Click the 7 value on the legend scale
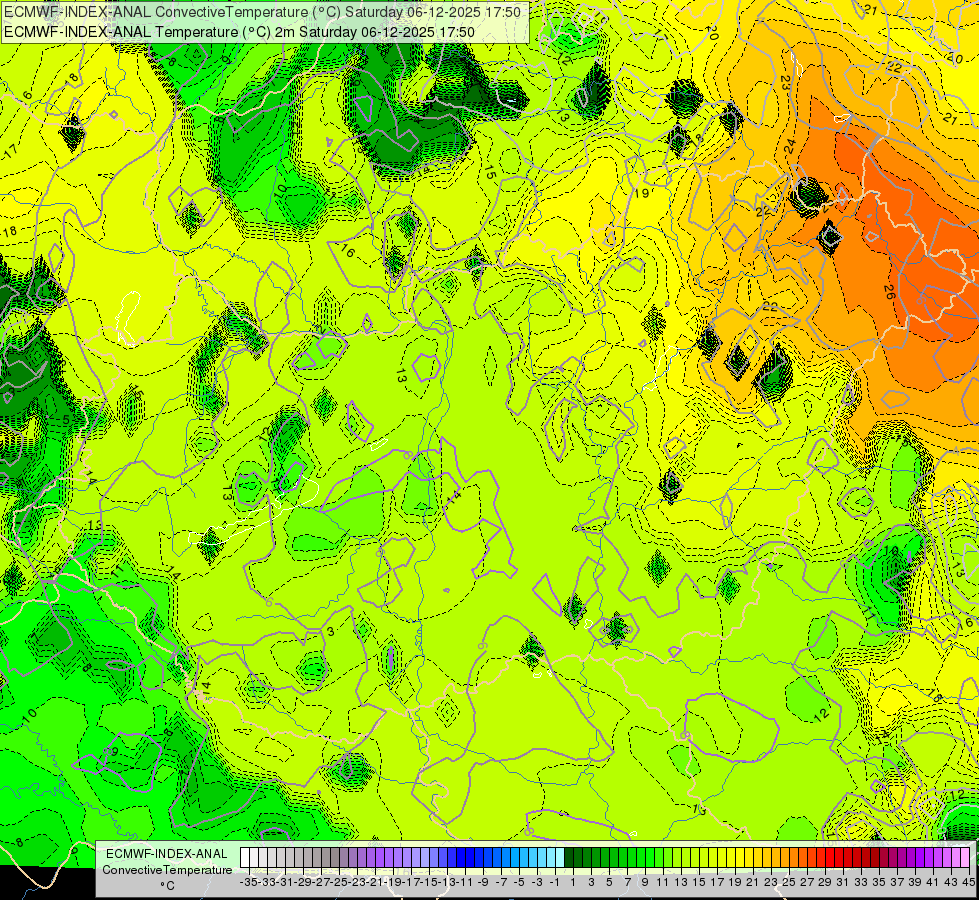Screen dimensions: 979x900 [627, 882]
